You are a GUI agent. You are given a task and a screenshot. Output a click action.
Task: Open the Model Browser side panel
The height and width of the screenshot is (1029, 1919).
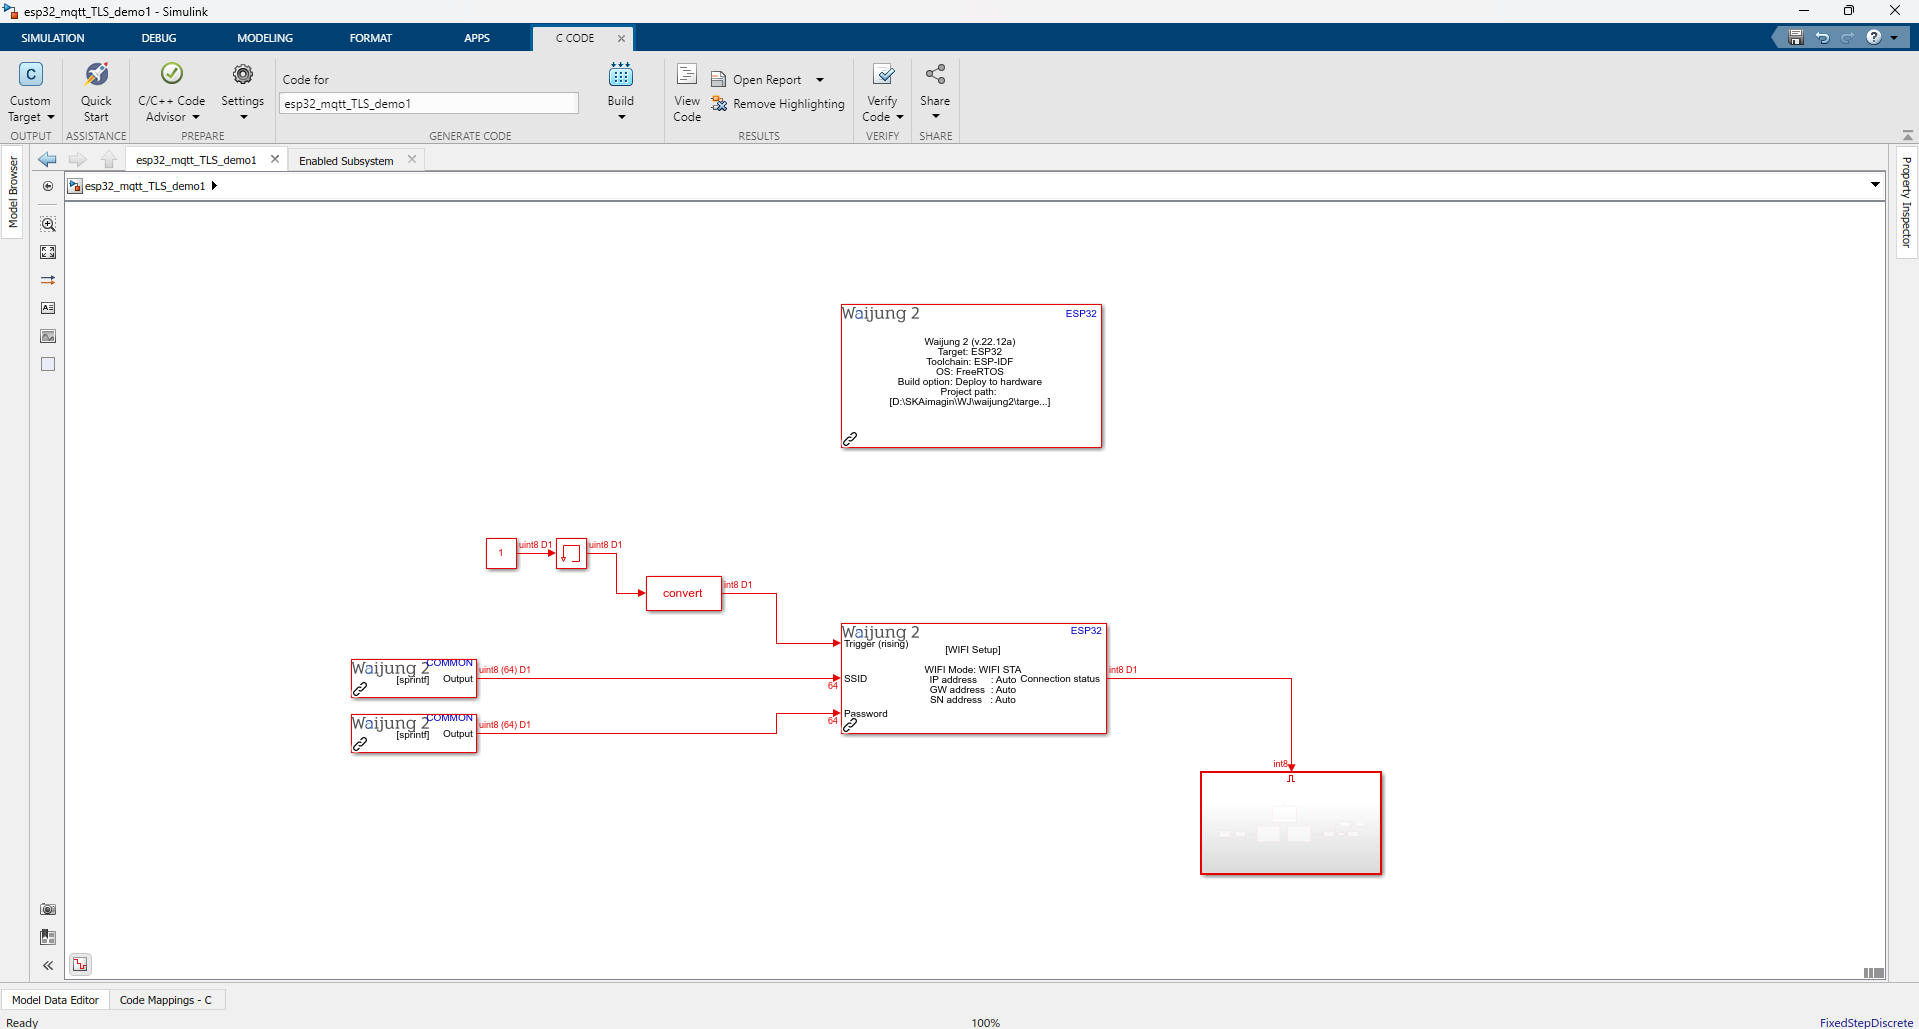point(13,192)
